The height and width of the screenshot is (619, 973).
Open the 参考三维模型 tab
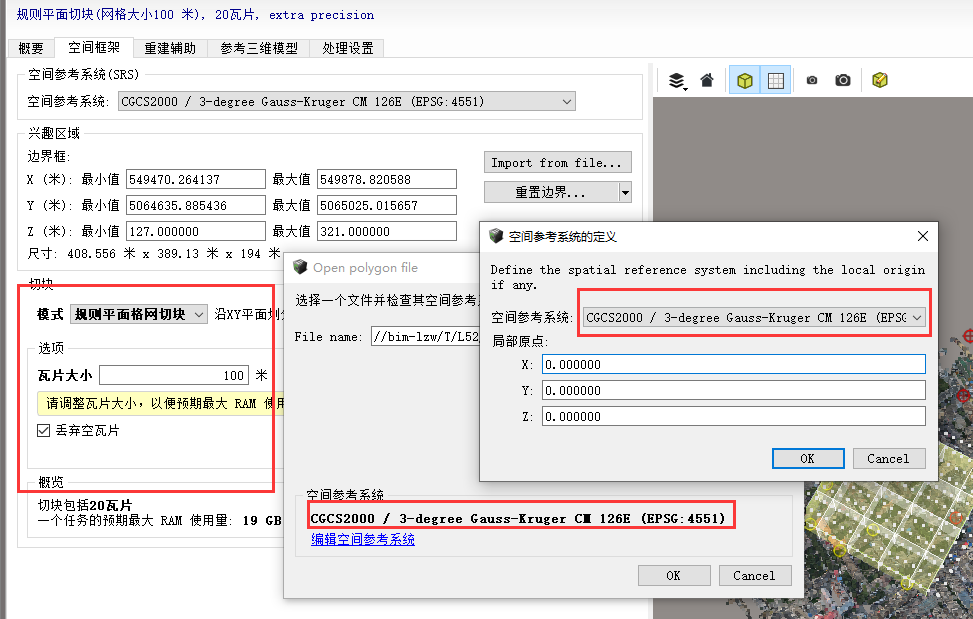(x=258, y=48)
